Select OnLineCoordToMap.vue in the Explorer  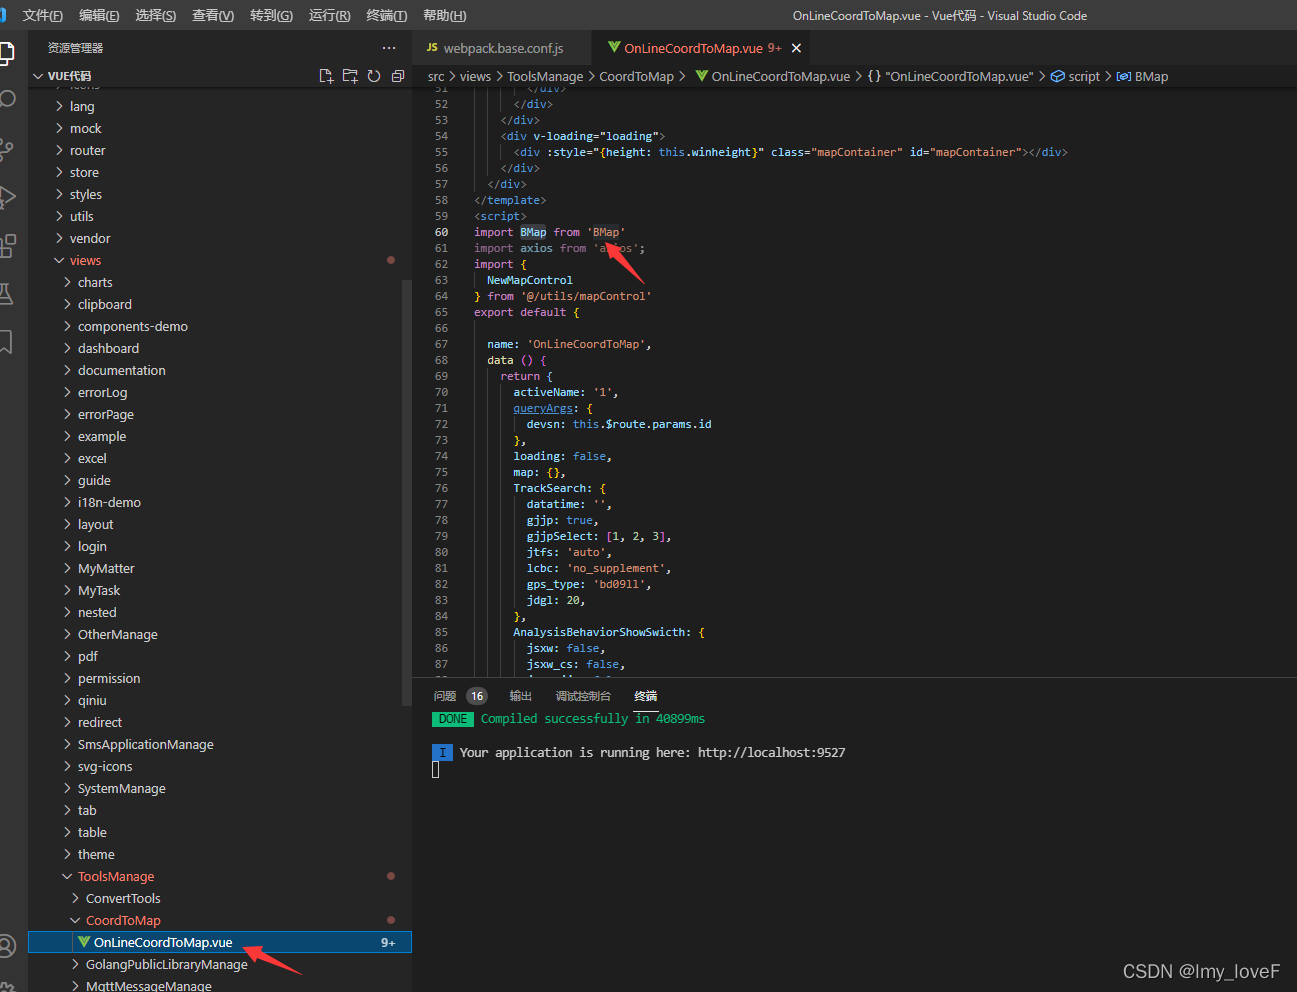[x=163, y=941]
